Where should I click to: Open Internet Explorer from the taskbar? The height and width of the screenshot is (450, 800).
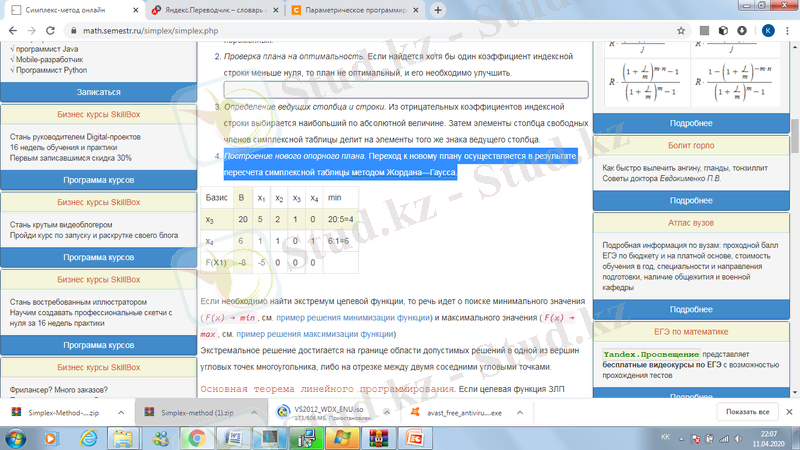click(89, 438)
